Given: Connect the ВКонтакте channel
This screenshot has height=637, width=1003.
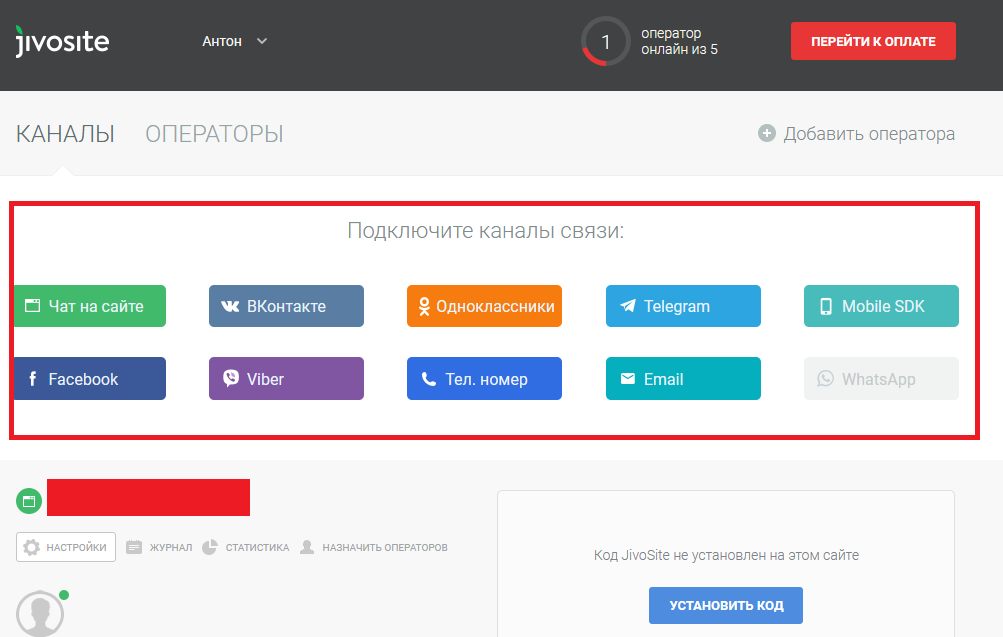Looking at the screenshot, I should [x=286, y=306].
